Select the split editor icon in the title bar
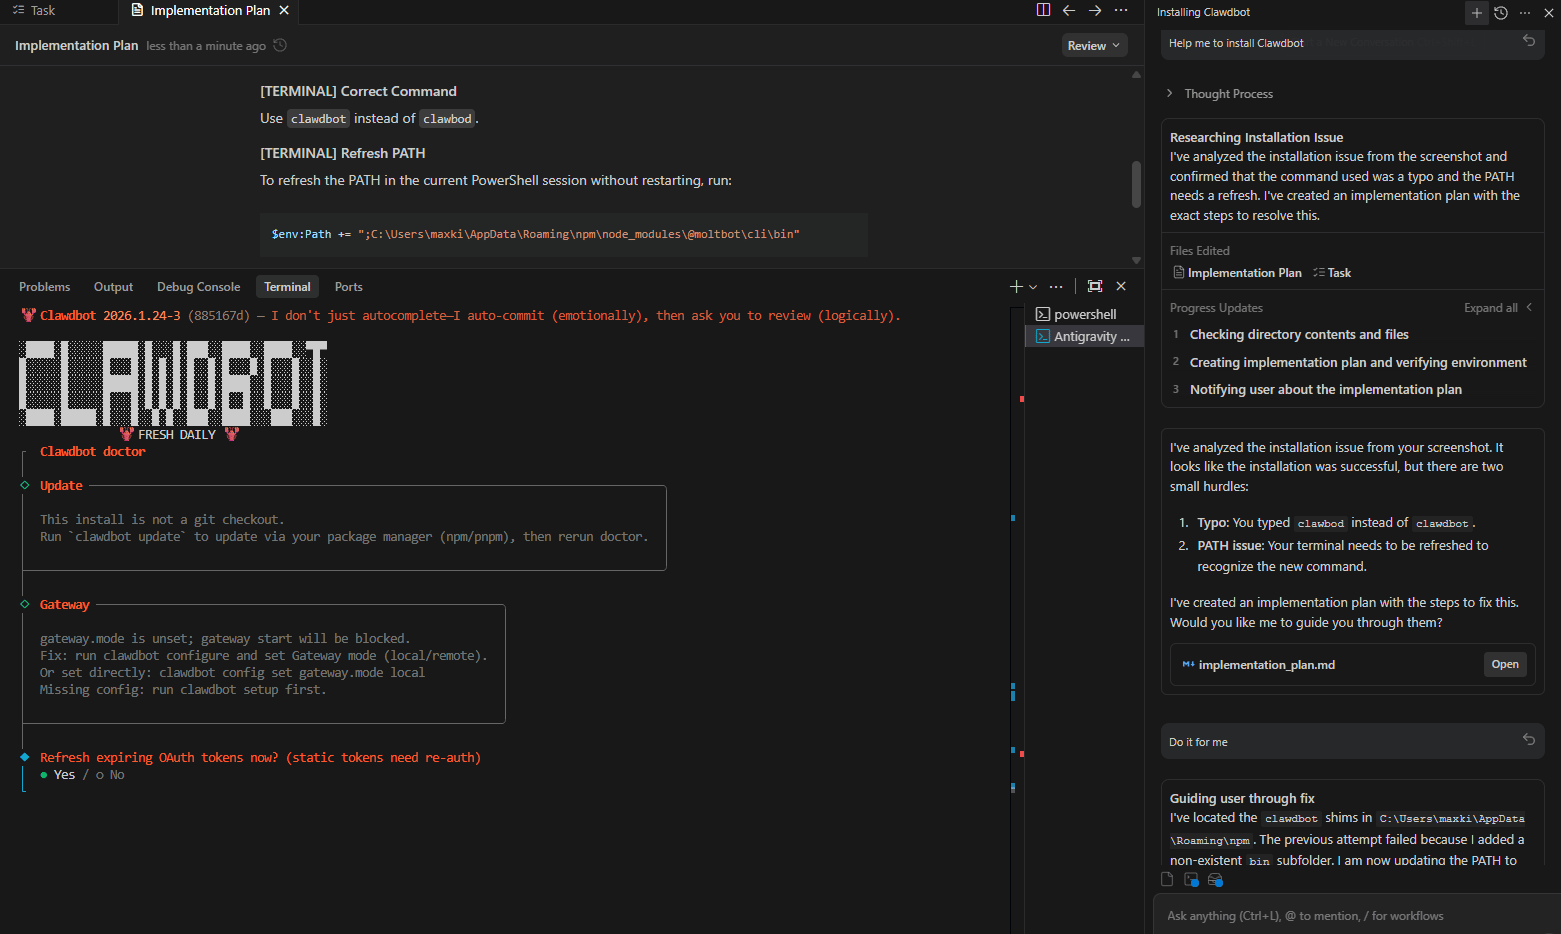The image size is (1561, 934). click(1043, 9)
